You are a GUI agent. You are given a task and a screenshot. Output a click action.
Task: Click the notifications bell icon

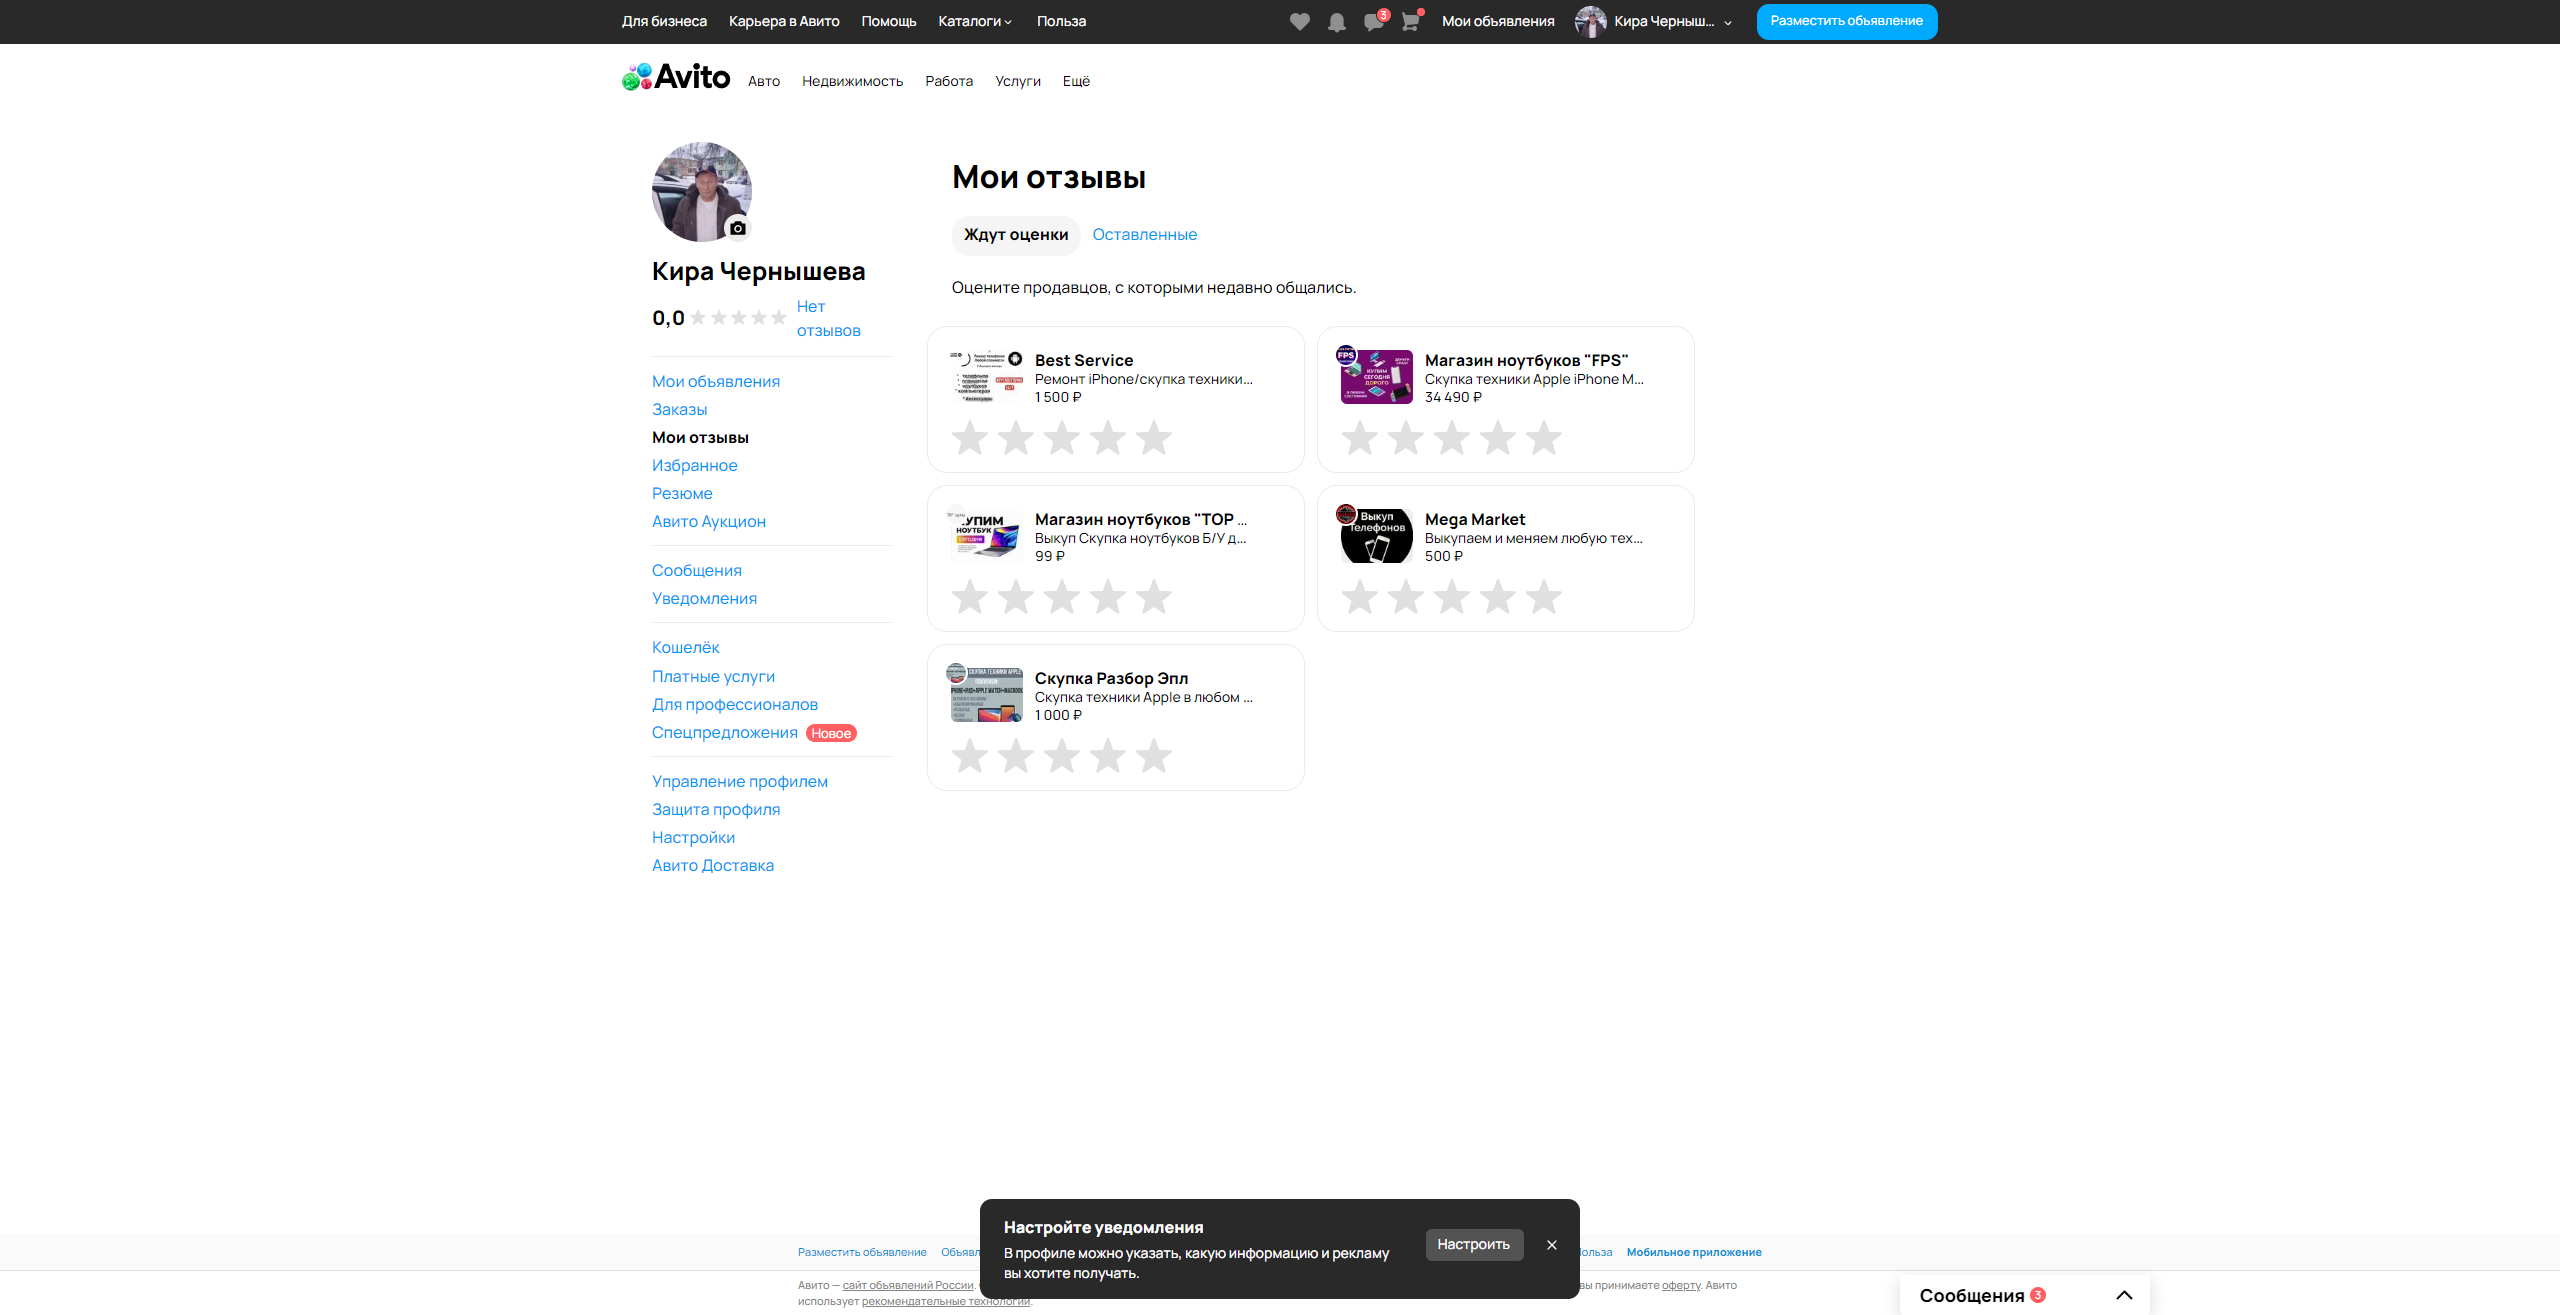(1336, 22)
